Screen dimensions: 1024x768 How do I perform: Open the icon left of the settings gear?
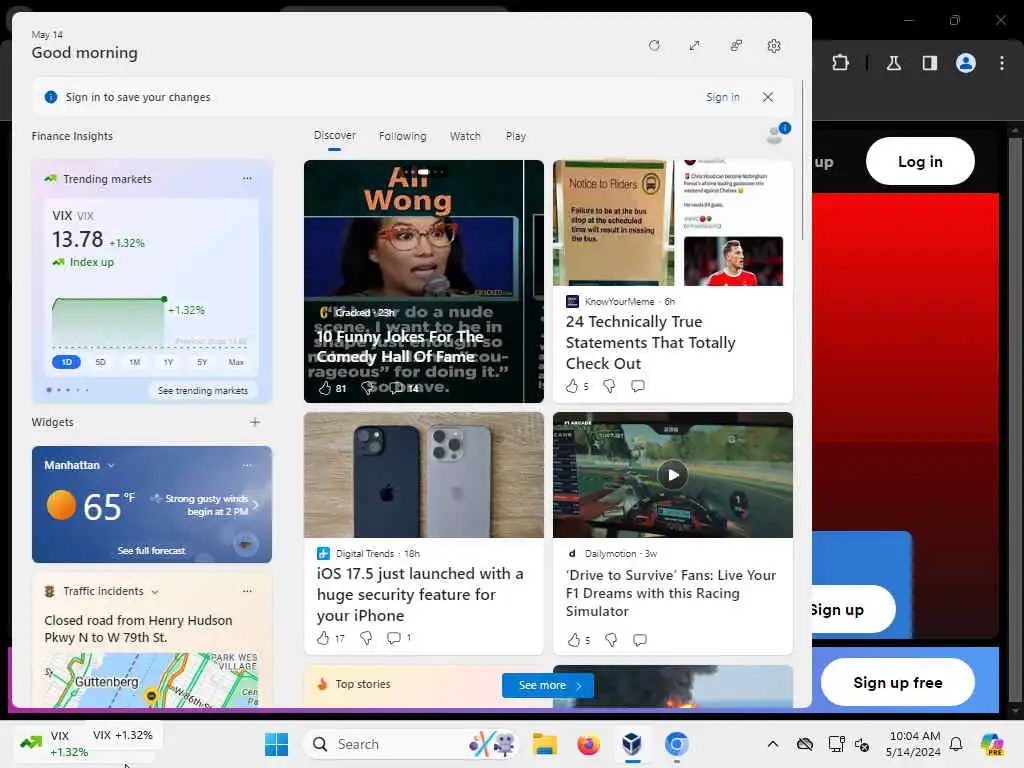point(736,46)
